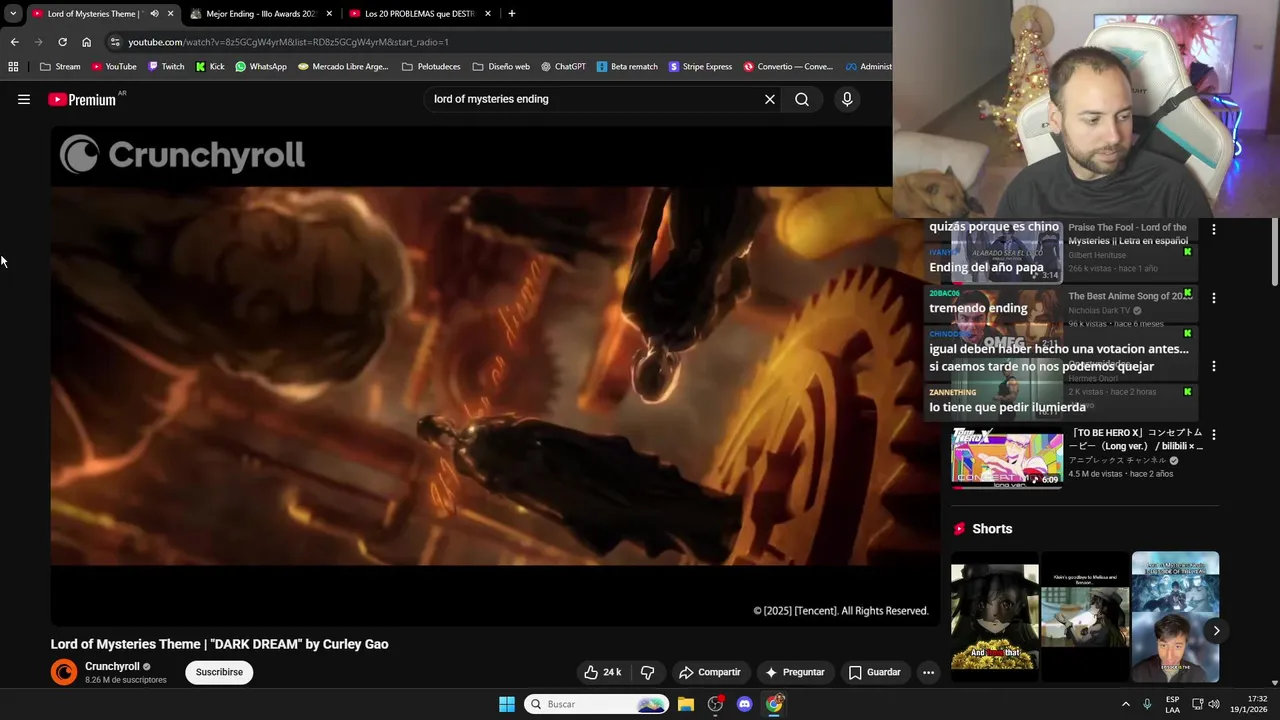Open the Convertio bookmark
The height and width of the screenshot is (720, 1280).
788,67
